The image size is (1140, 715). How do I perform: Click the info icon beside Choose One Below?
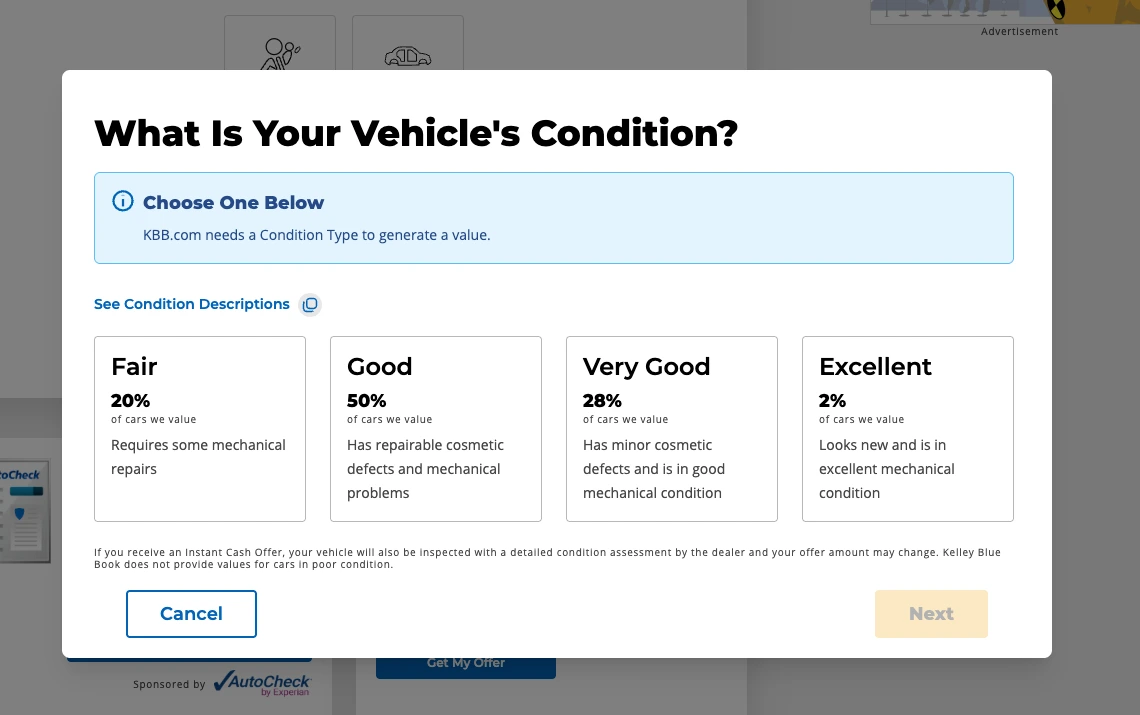pos(123,201)
